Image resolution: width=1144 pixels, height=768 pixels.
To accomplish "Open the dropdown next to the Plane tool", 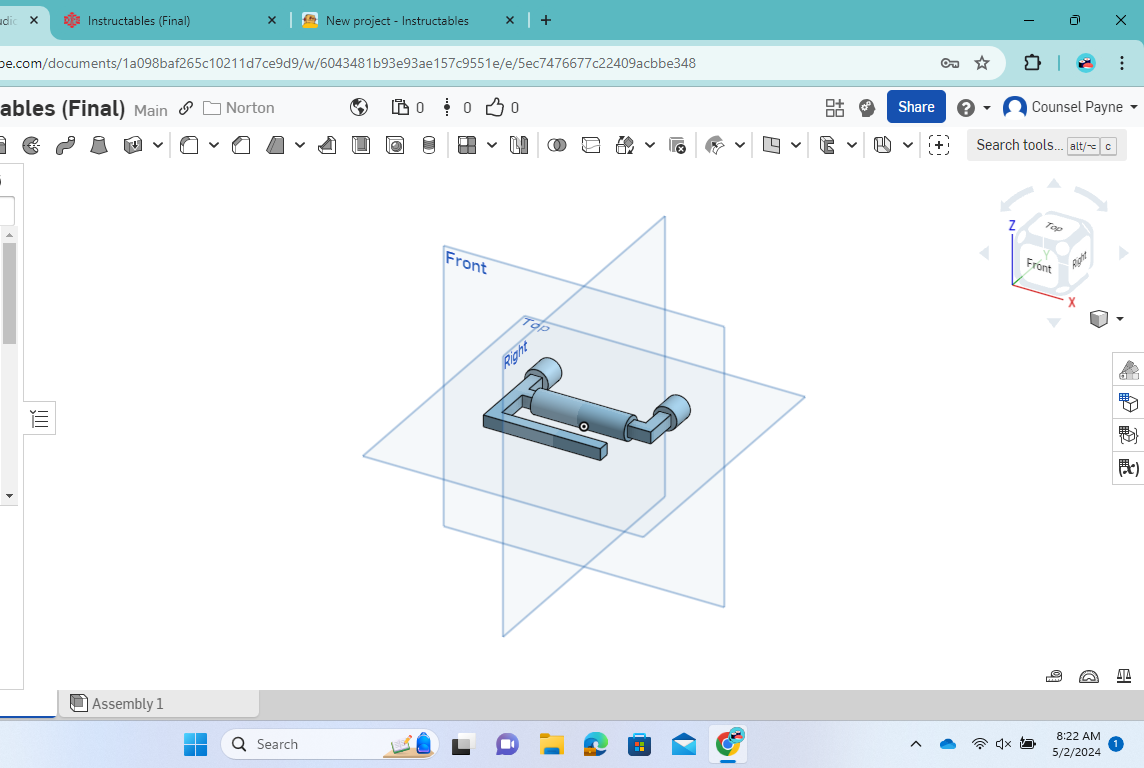I will 796,145.
